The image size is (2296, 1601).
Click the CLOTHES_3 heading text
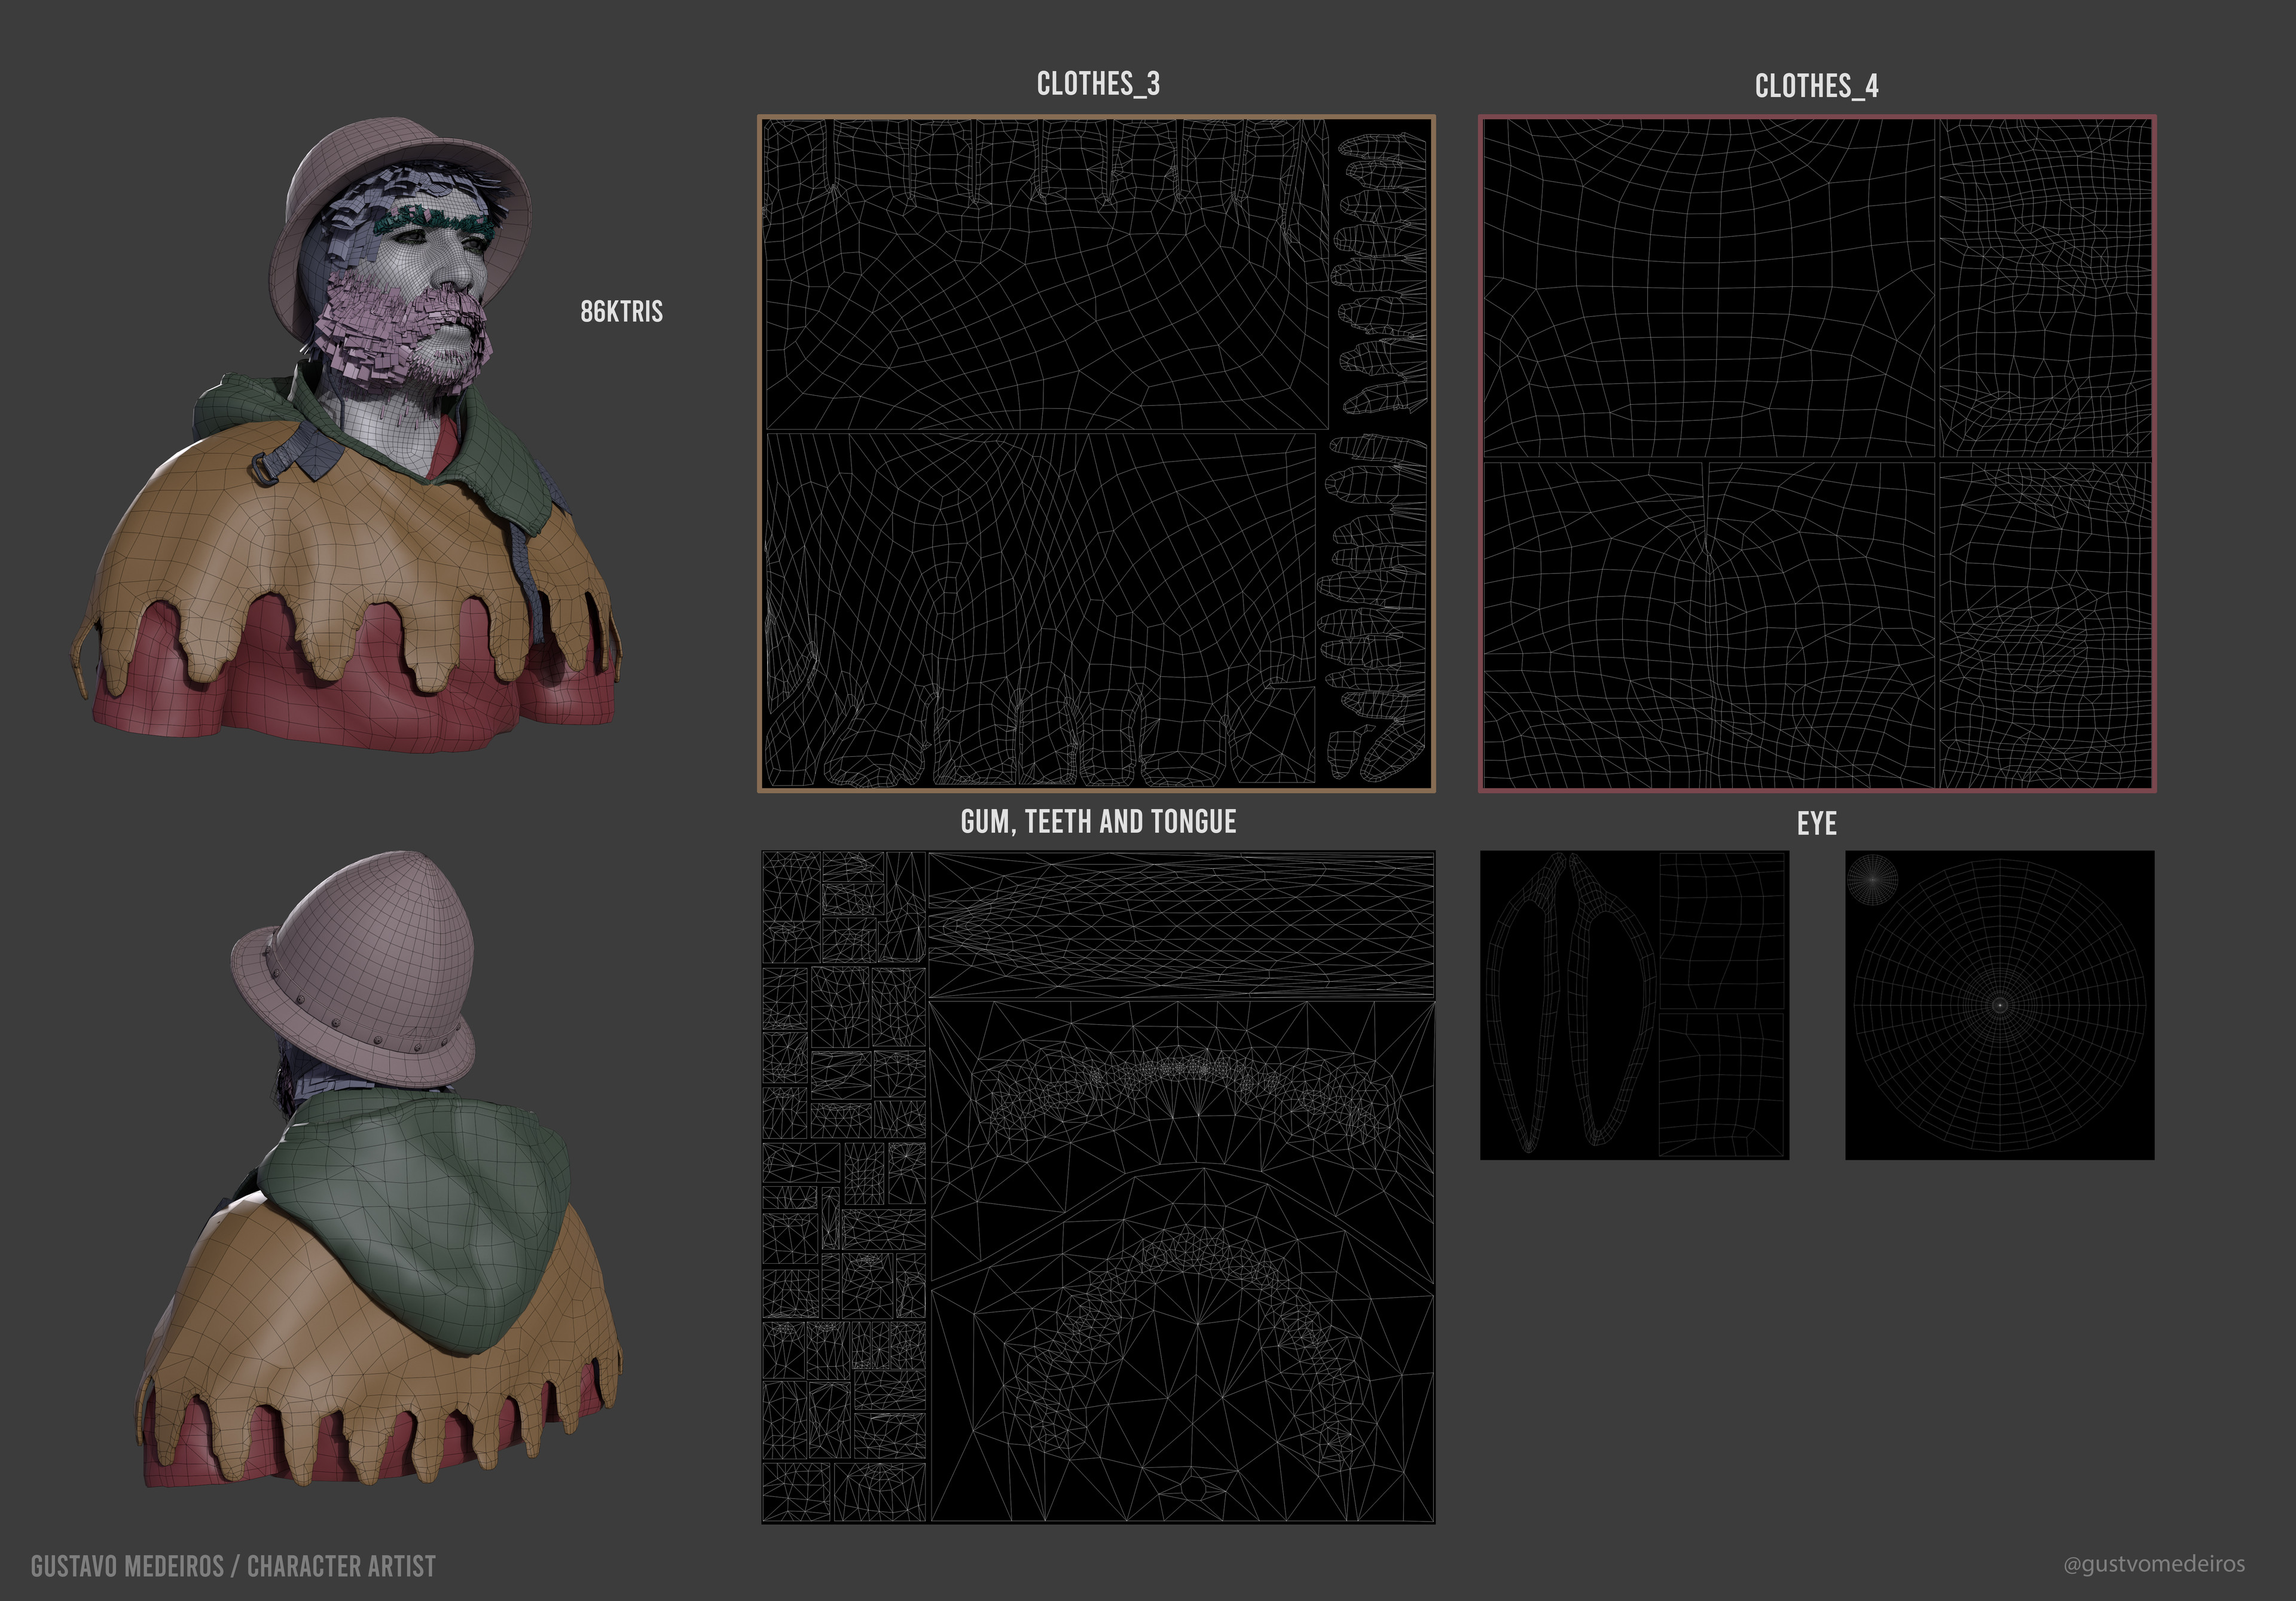(x=1098, y=84)
